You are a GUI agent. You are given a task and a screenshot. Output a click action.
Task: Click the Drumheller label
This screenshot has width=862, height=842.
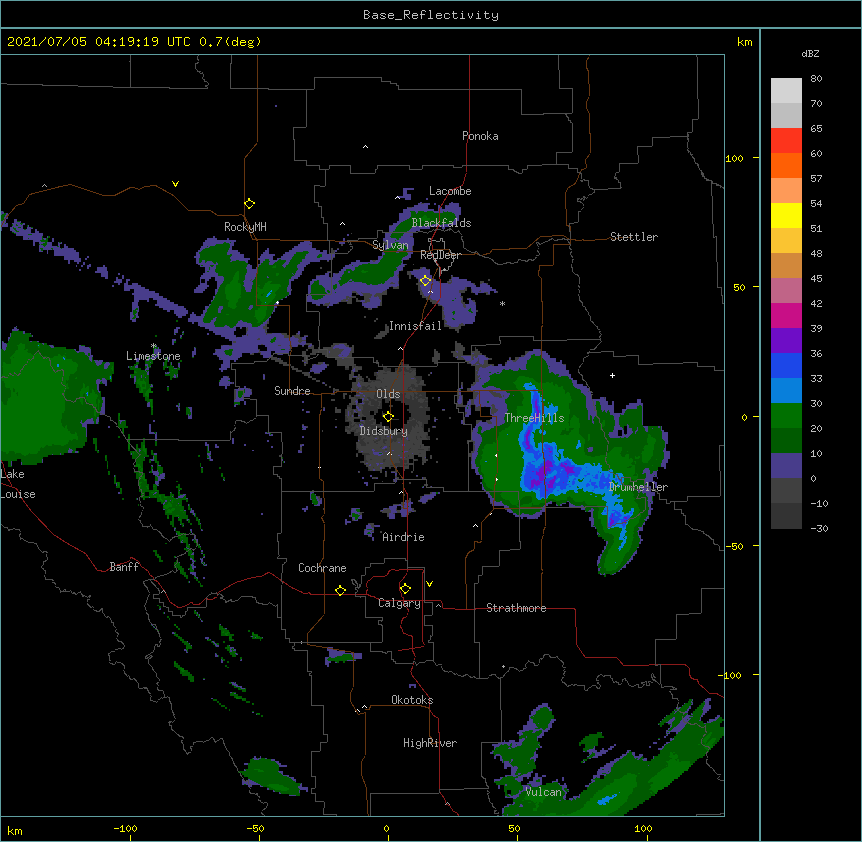coord(638,487)
